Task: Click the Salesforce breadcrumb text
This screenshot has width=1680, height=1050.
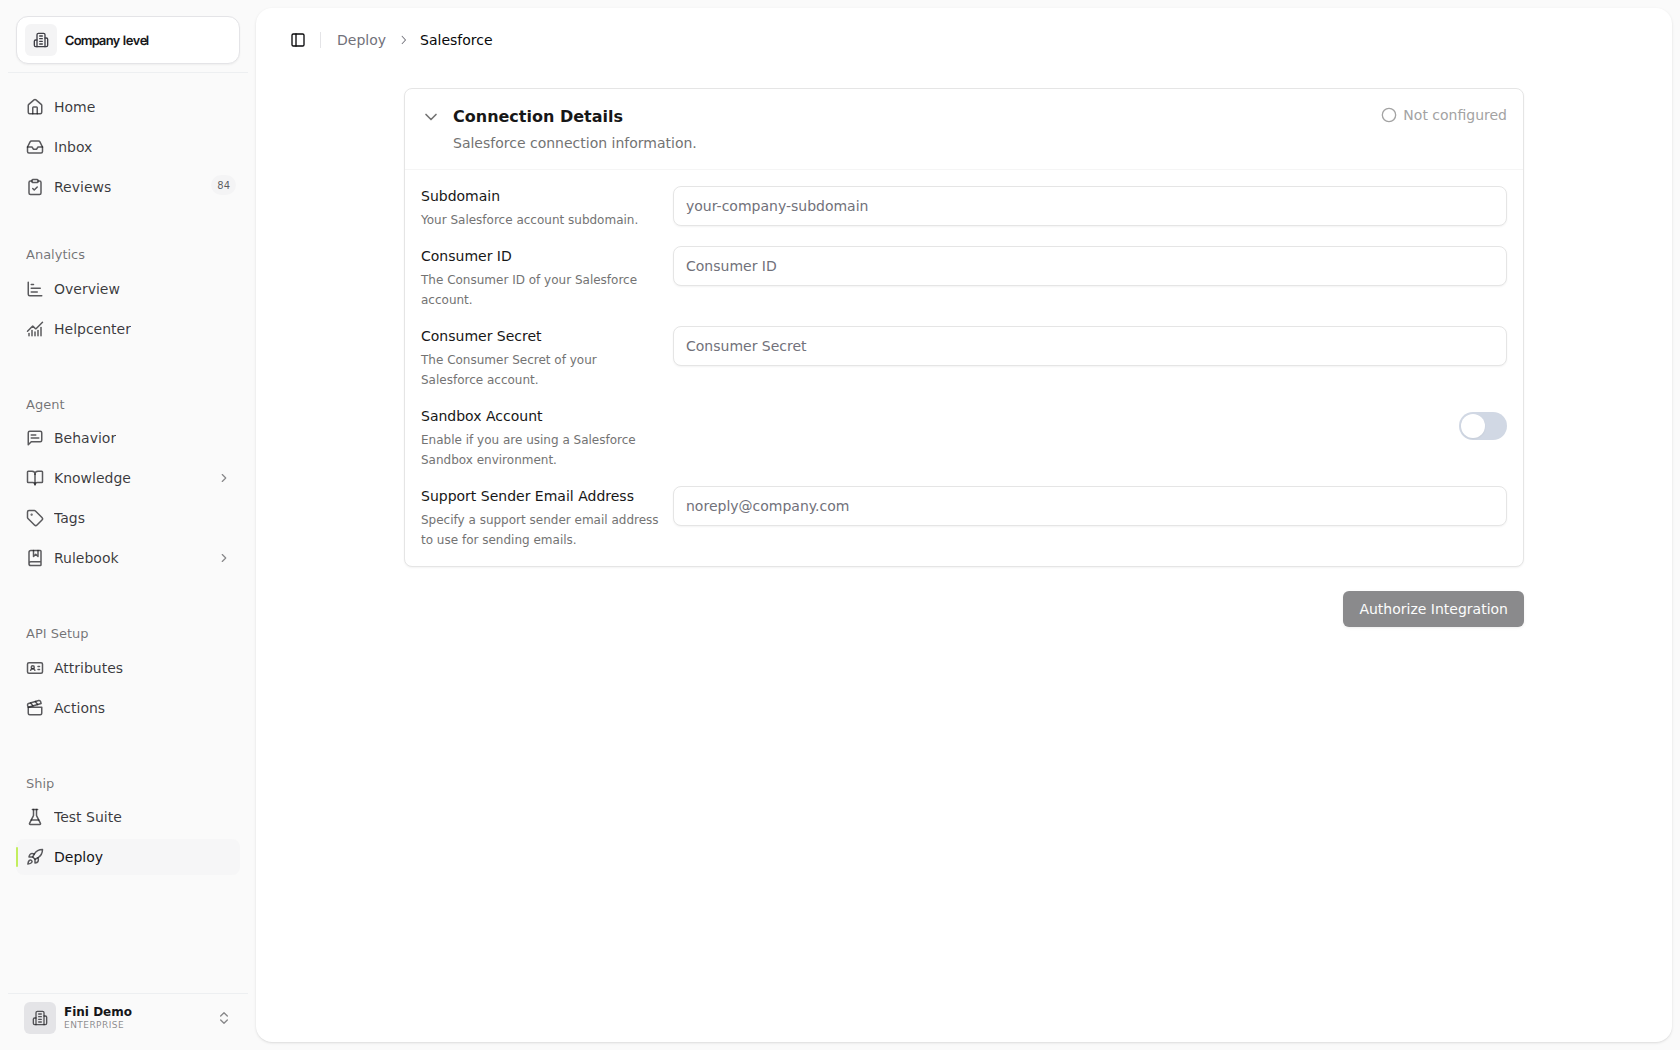Action: [456, 40]
